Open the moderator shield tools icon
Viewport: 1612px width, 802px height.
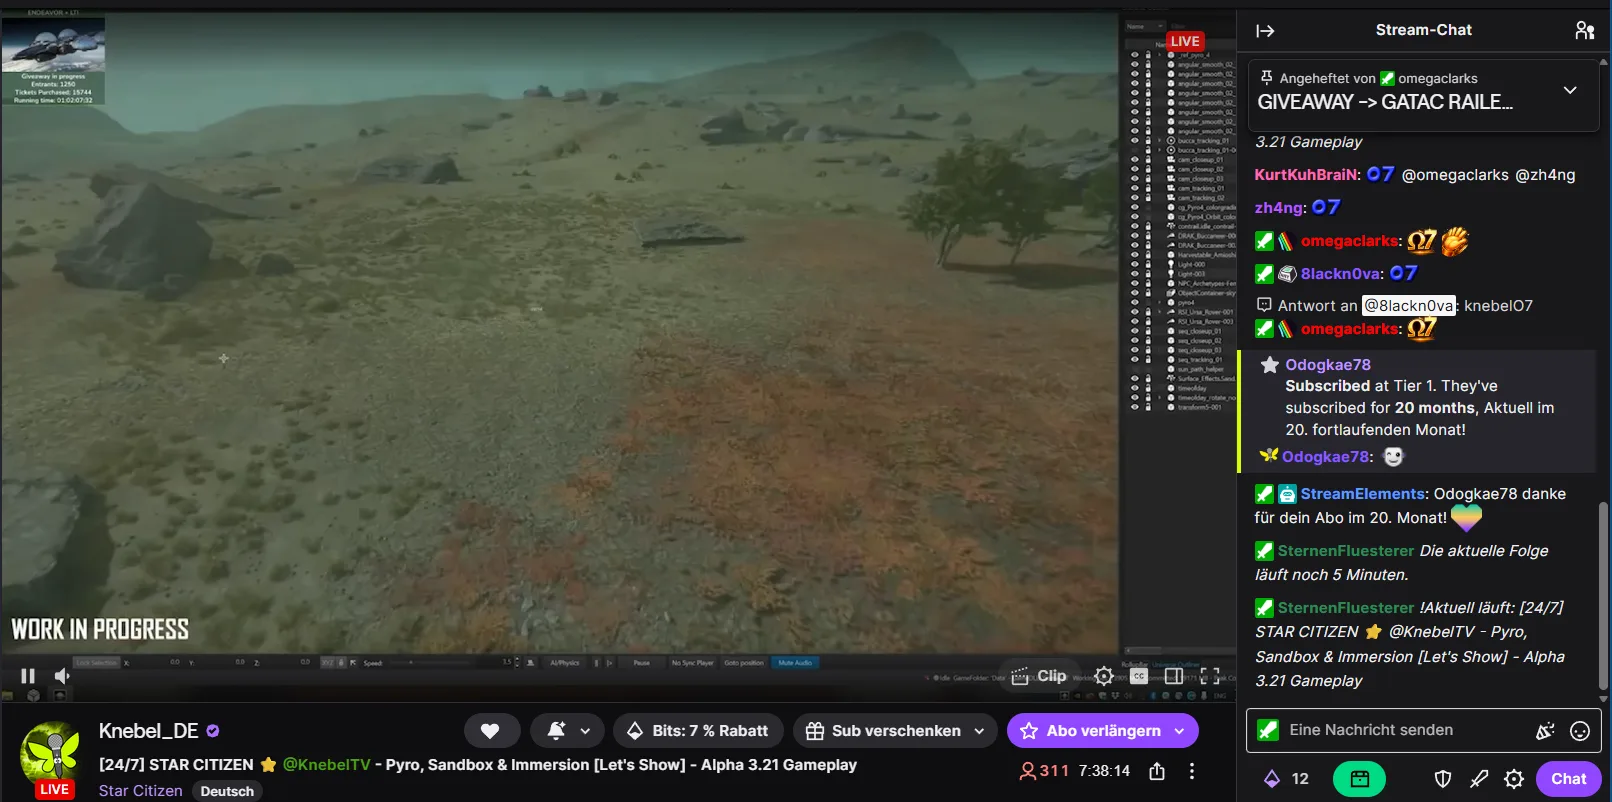click(1443, 779)
